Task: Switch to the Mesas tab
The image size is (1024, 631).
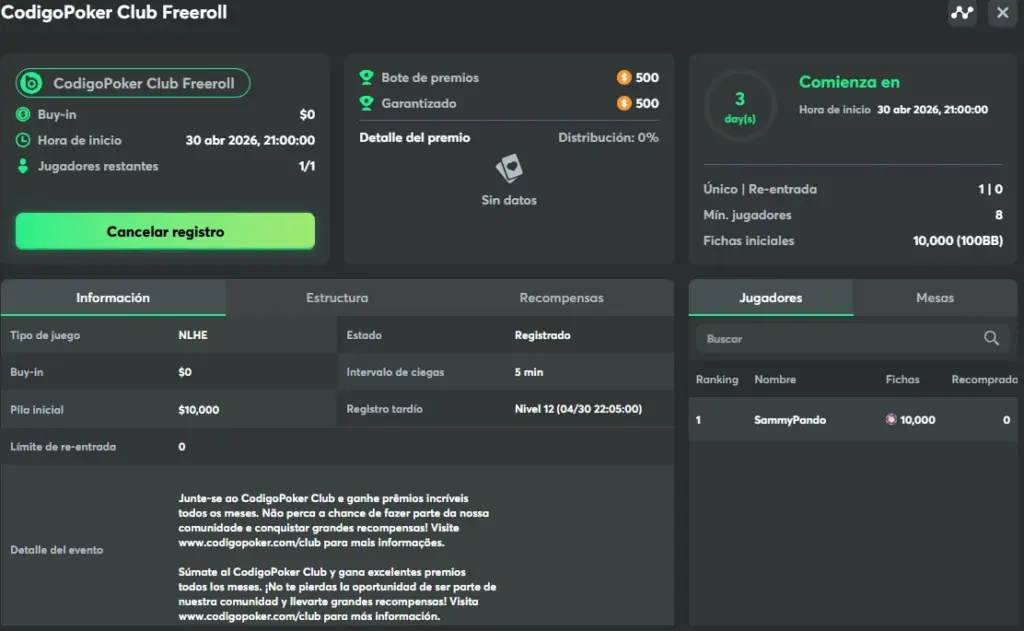Action: 935,298
